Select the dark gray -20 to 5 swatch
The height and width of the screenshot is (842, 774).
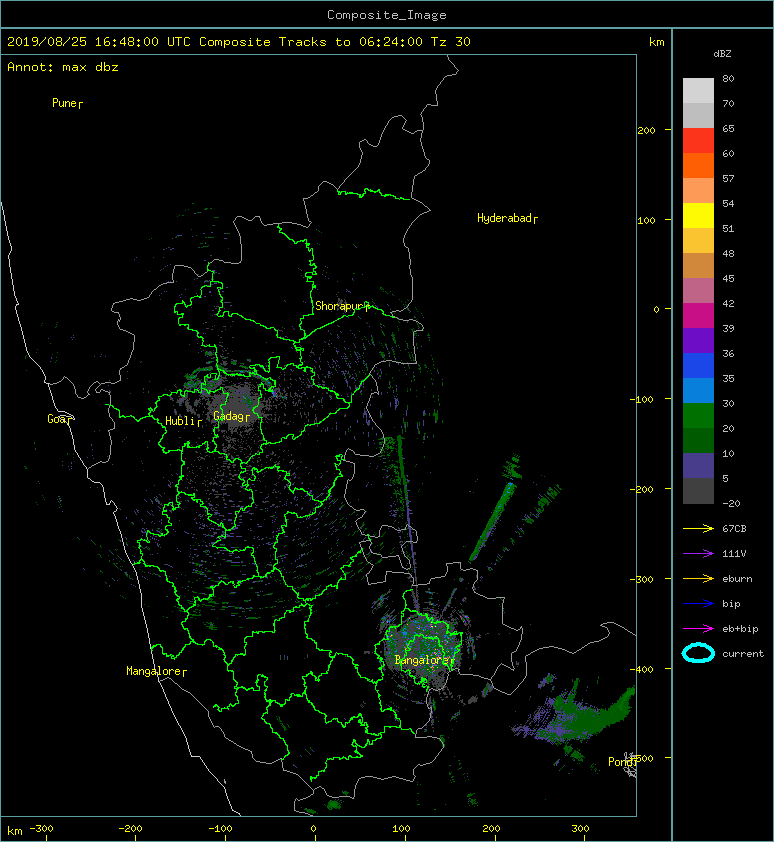coord(698,491)
